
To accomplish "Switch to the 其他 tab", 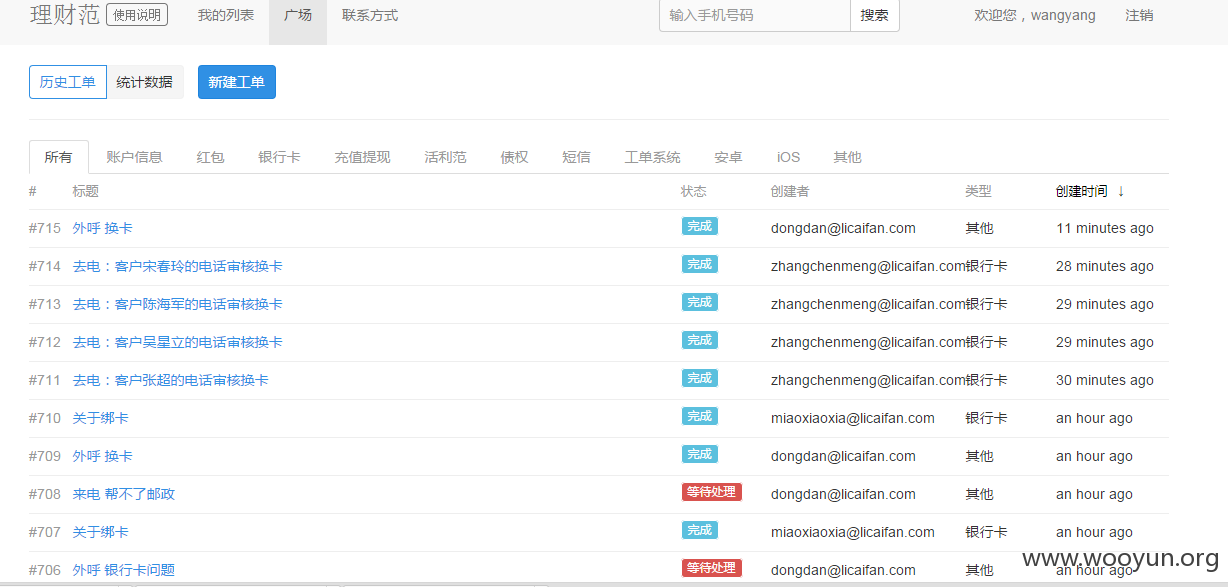I will tap(847, 157).
